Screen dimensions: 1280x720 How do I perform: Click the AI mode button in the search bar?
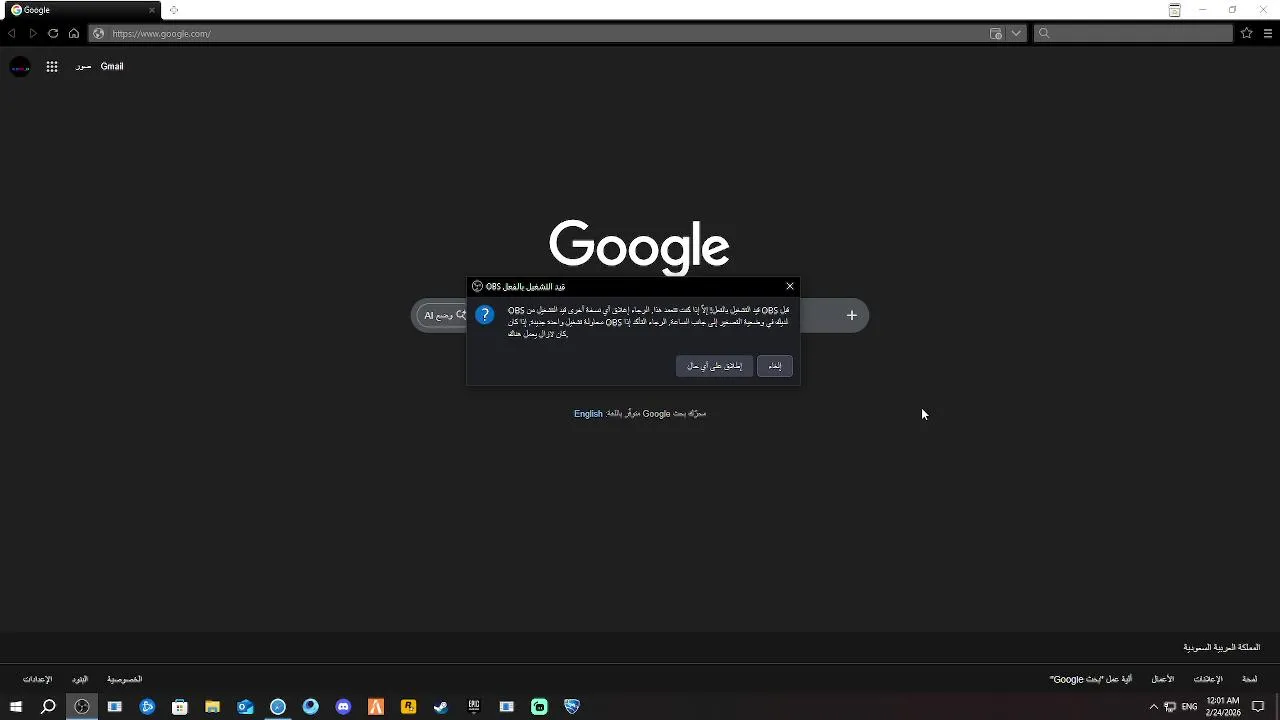point(442,315)
